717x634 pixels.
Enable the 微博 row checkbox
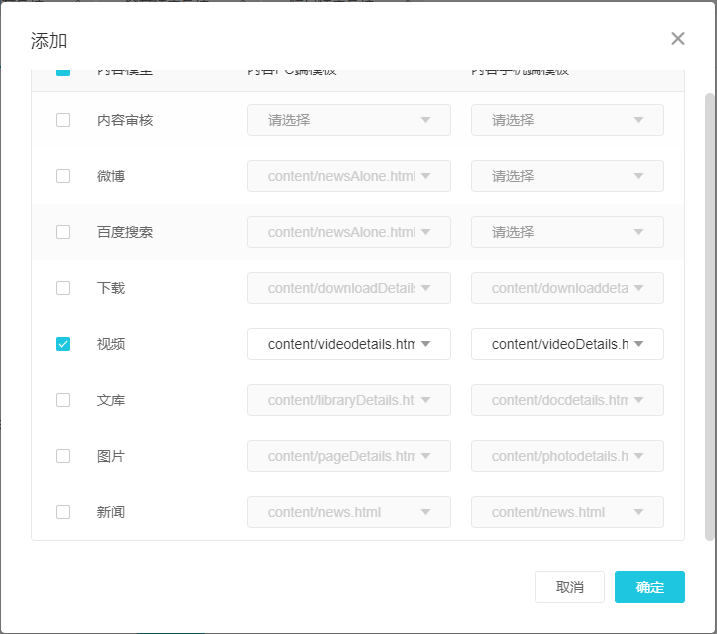click(x=63, y=176)
